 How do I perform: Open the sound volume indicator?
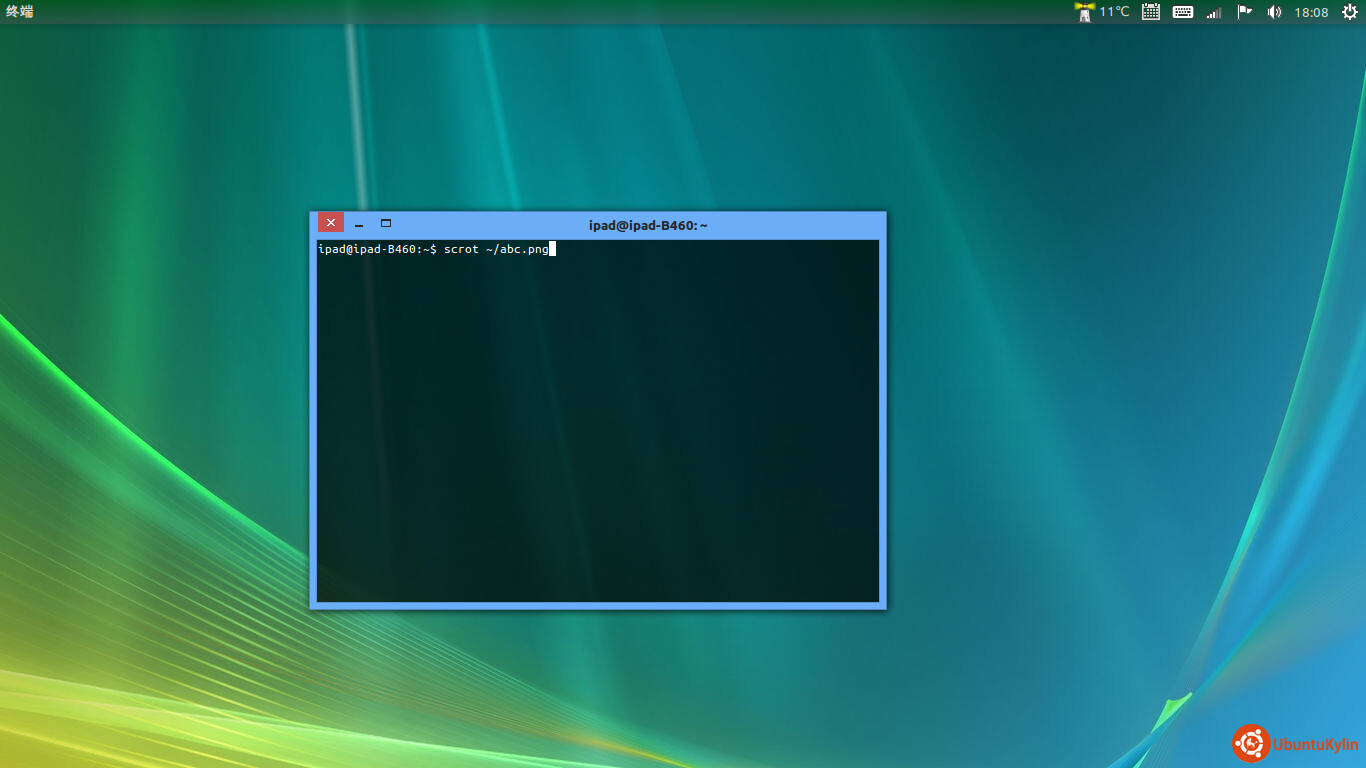click(x=1274, y=12)
